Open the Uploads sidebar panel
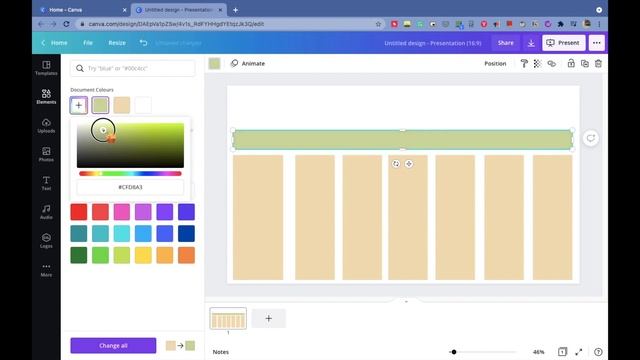The height and width of the screenshot is (360, 640). coord(46,126)
